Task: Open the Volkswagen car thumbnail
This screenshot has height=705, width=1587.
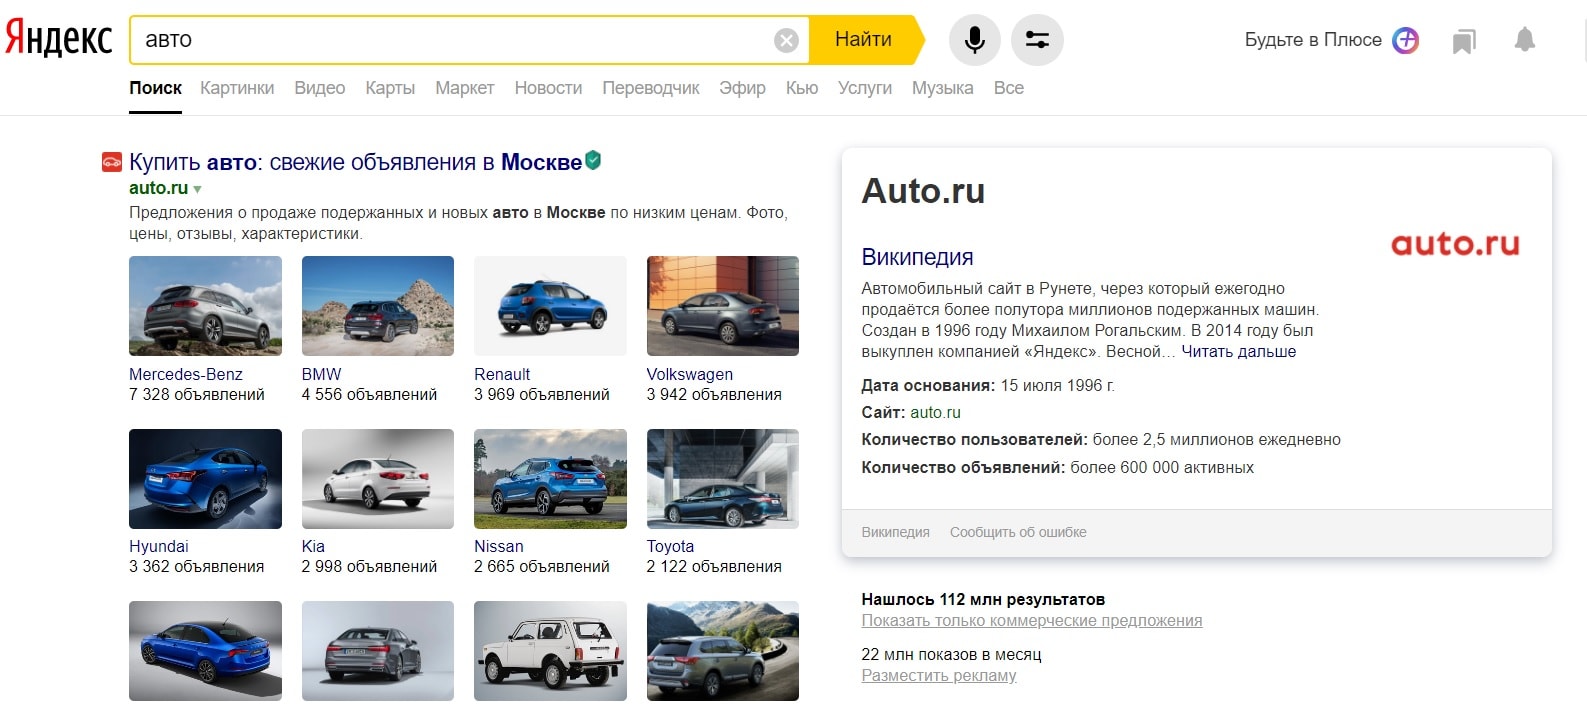Action: 723,306
